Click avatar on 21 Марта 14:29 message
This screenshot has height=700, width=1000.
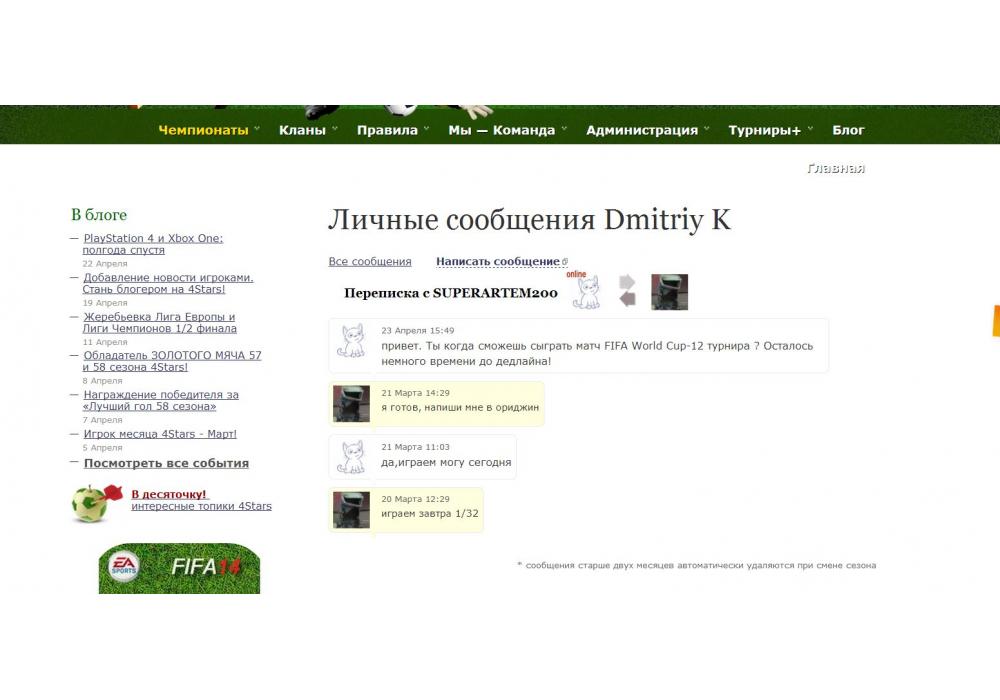click(351, 404)
